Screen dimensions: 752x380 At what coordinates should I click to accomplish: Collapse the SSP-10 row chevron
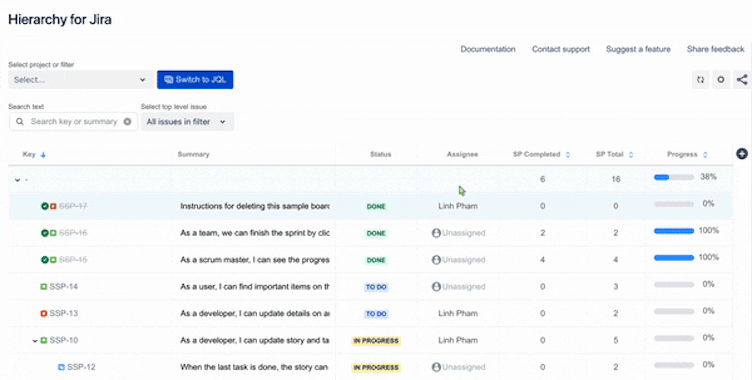[x=35, y=341]
